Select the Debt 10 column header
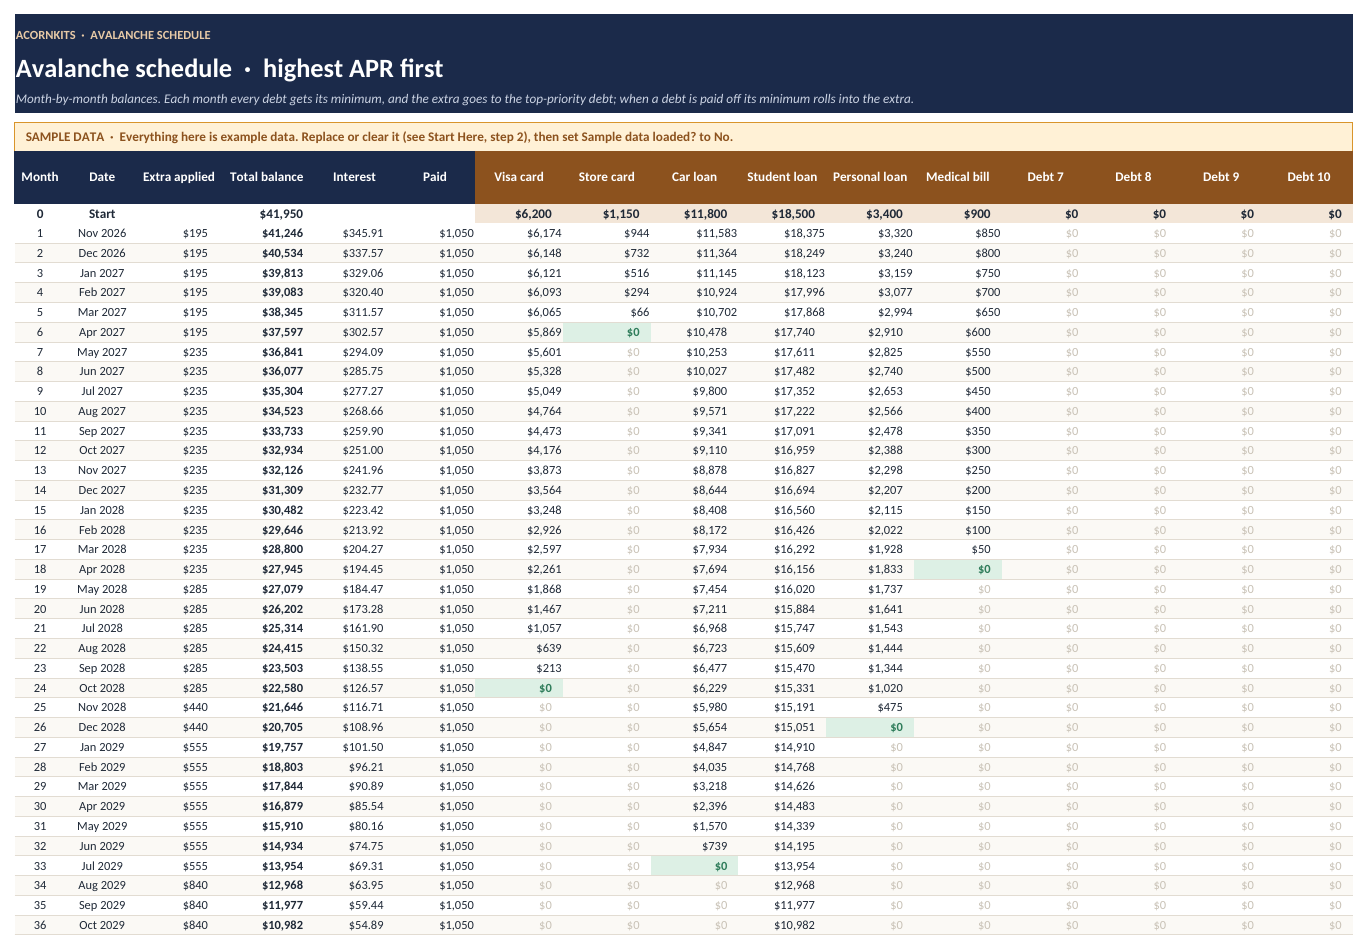1367x949 pixels. pos(1309,177)
